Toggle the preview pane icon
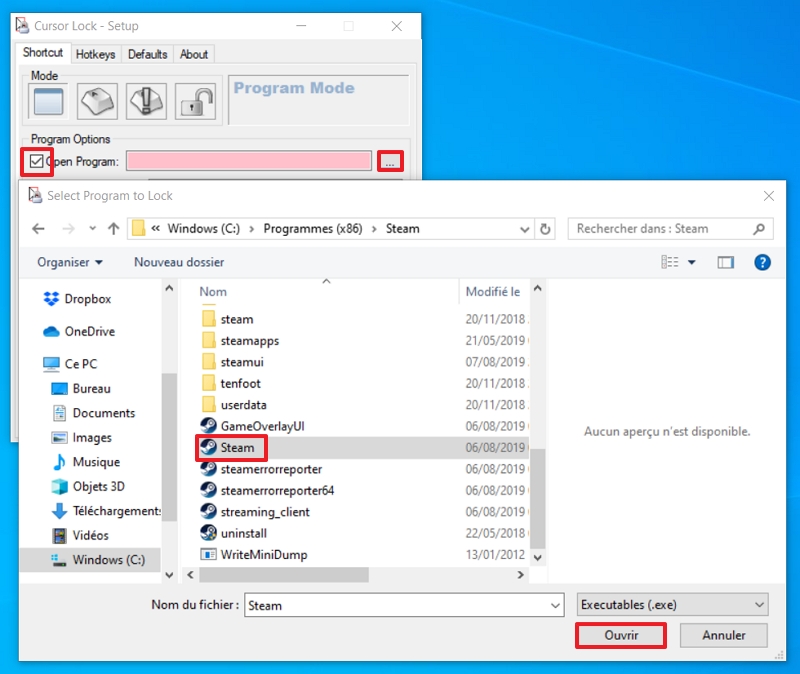800x674 pixels. [x=726, y=262]
